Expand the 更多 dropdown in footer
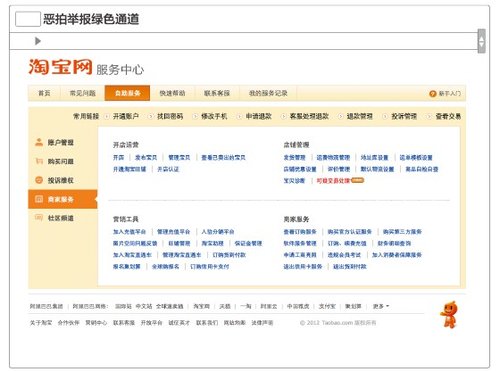Image resolution: width=500 pixels, height=372 pixels. tap(381, 306)
